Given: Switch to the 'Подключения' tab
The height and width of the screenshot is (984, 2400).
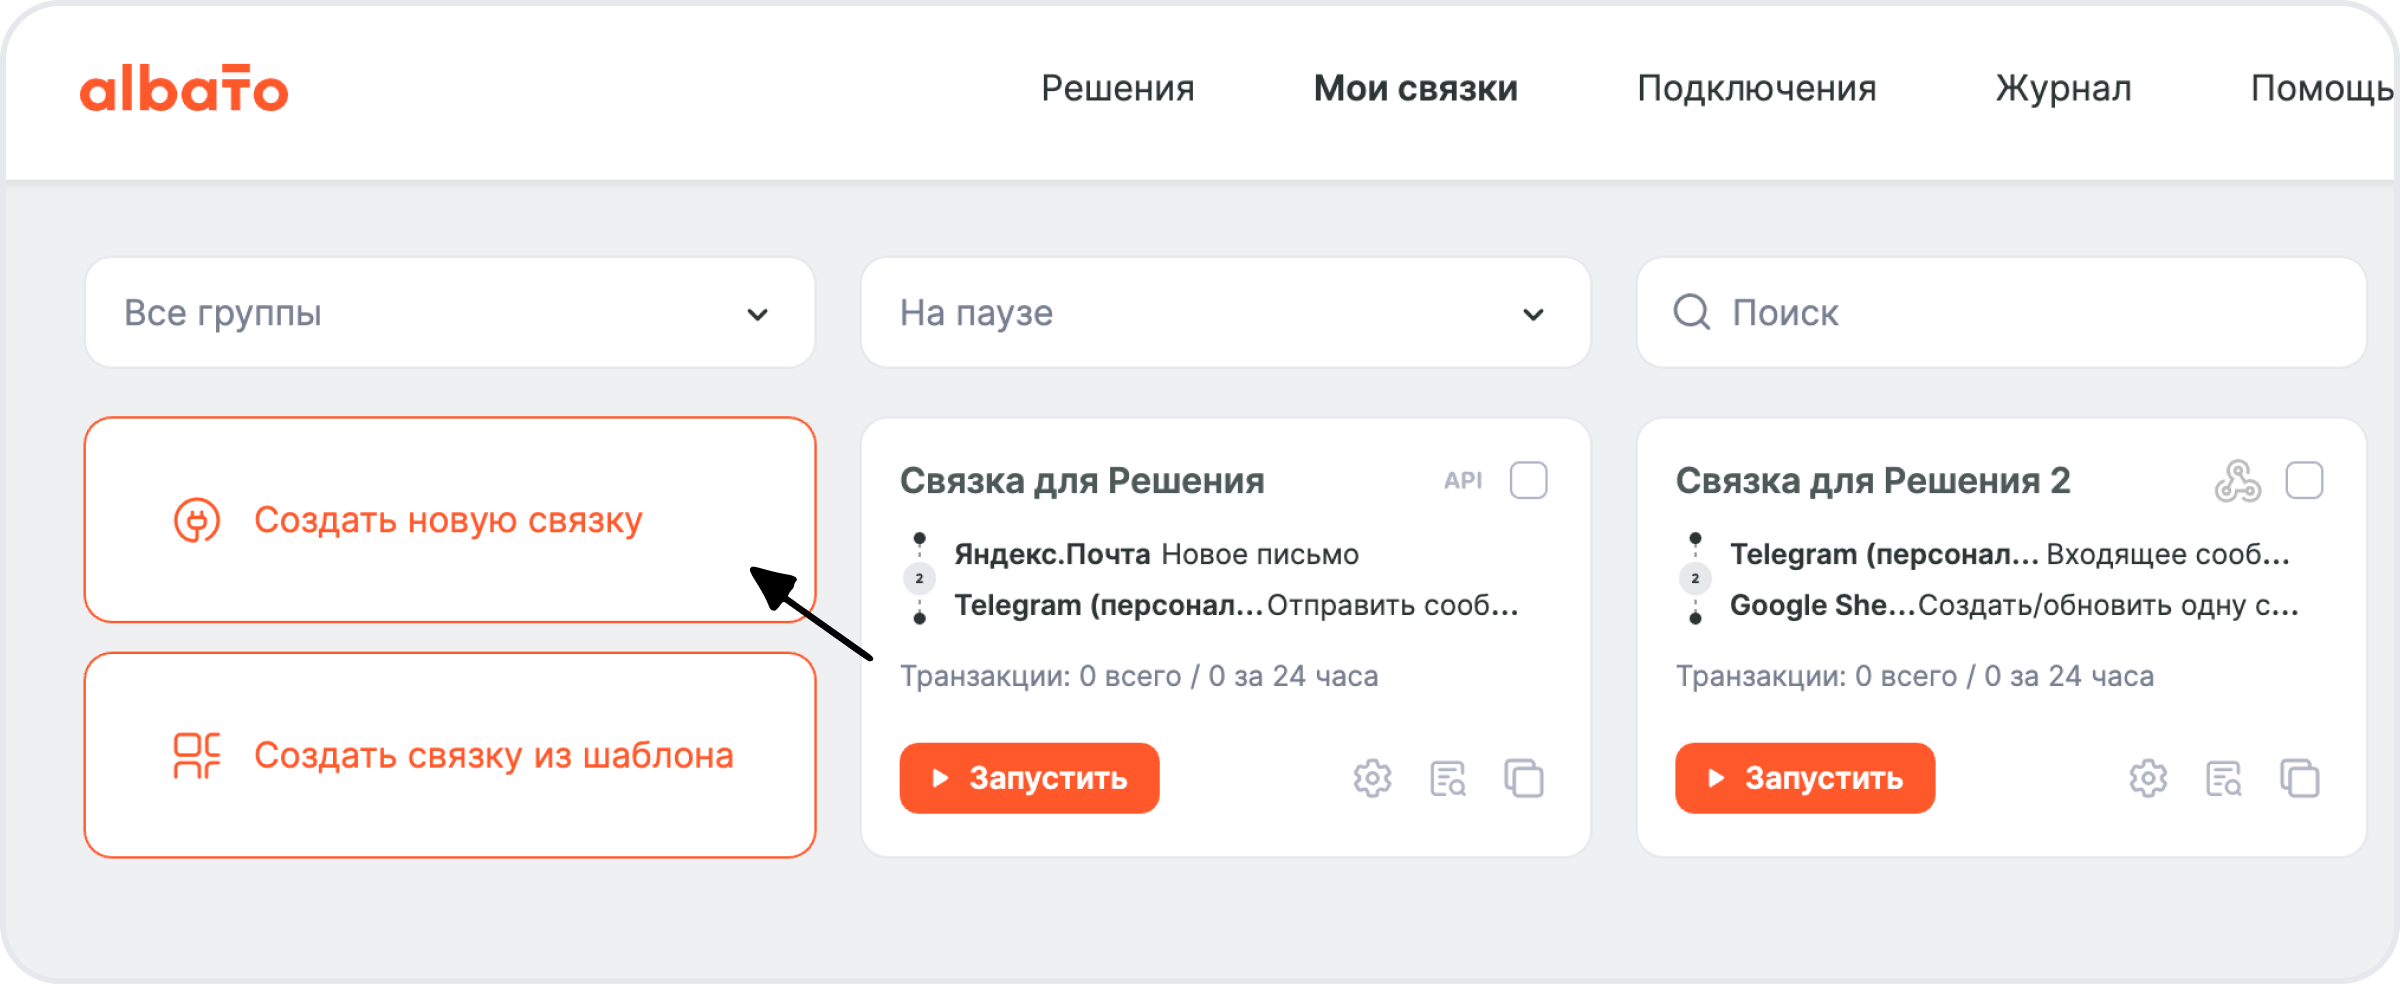Looking at the screenshot, I should tap(1756, 89).
